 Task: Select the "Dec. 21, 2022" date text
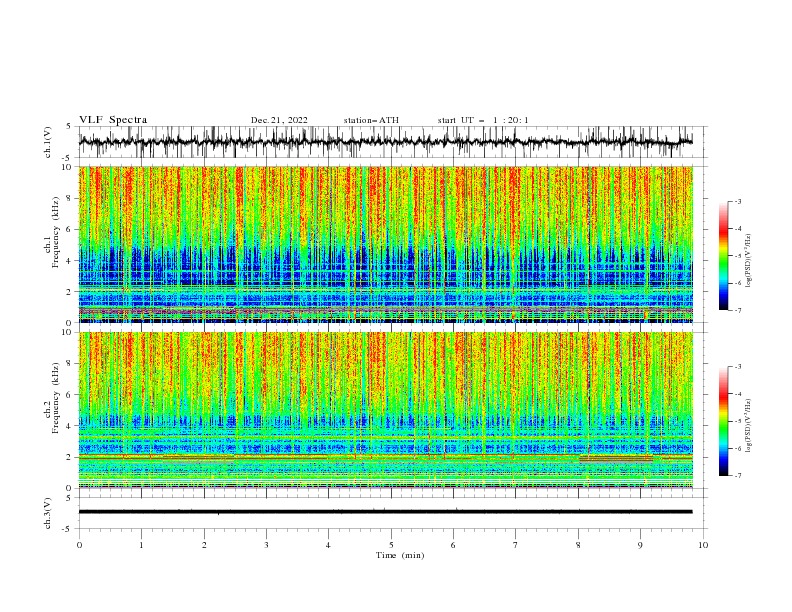[x=279, y=120]
